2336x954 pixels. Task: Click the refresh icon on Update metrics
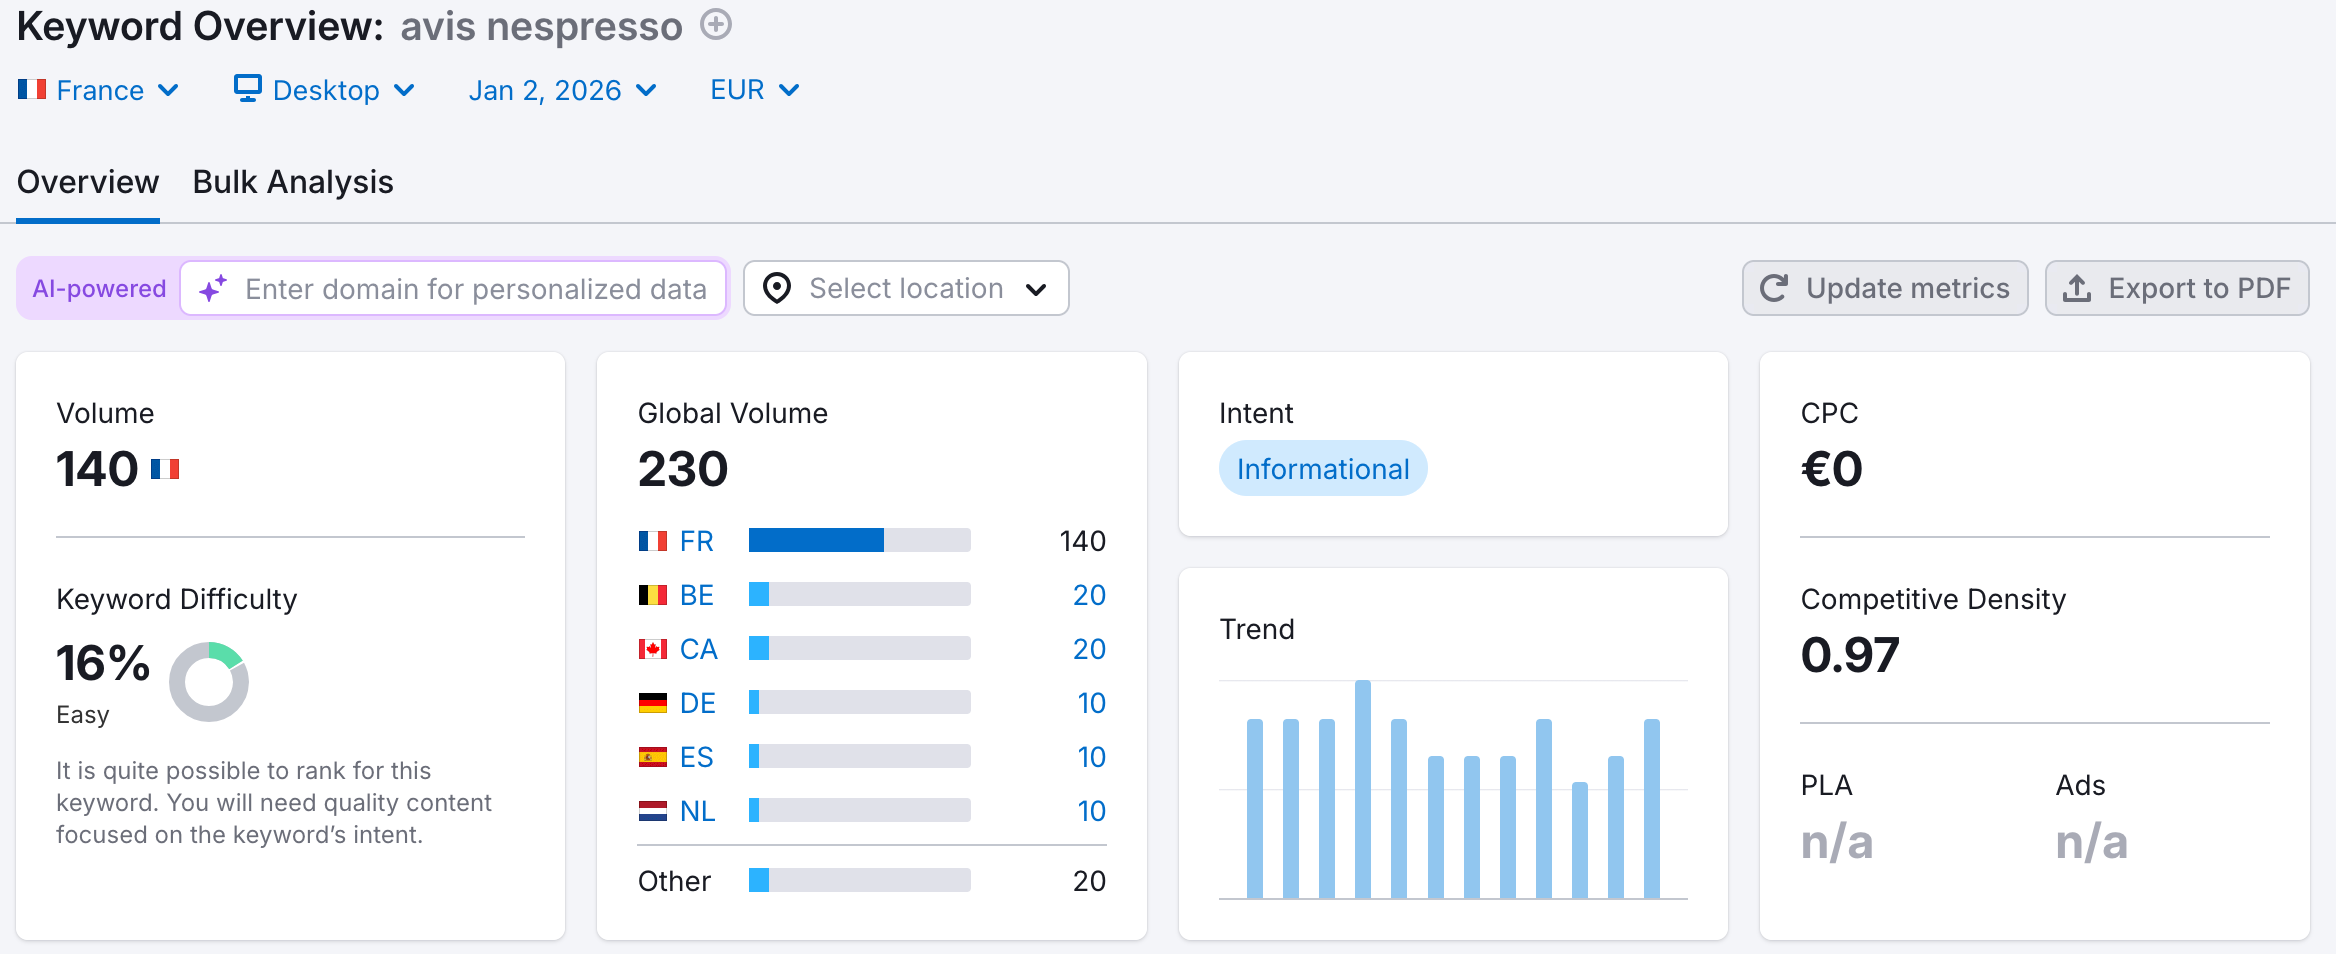[x=1773, y=288]
